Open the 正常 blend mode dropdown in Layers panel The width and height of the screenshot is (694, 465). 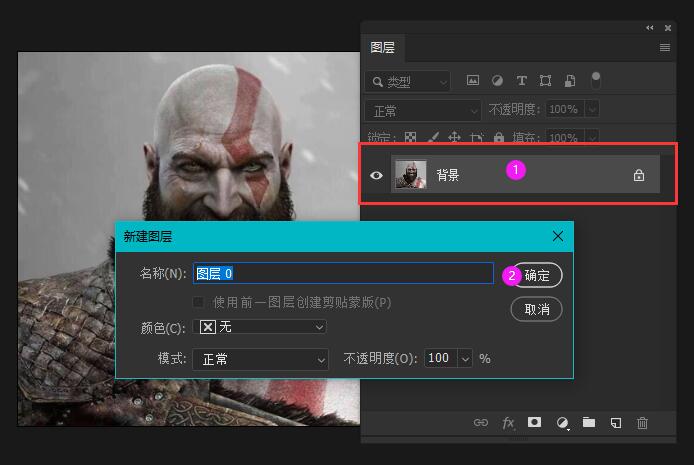point(423,111)
